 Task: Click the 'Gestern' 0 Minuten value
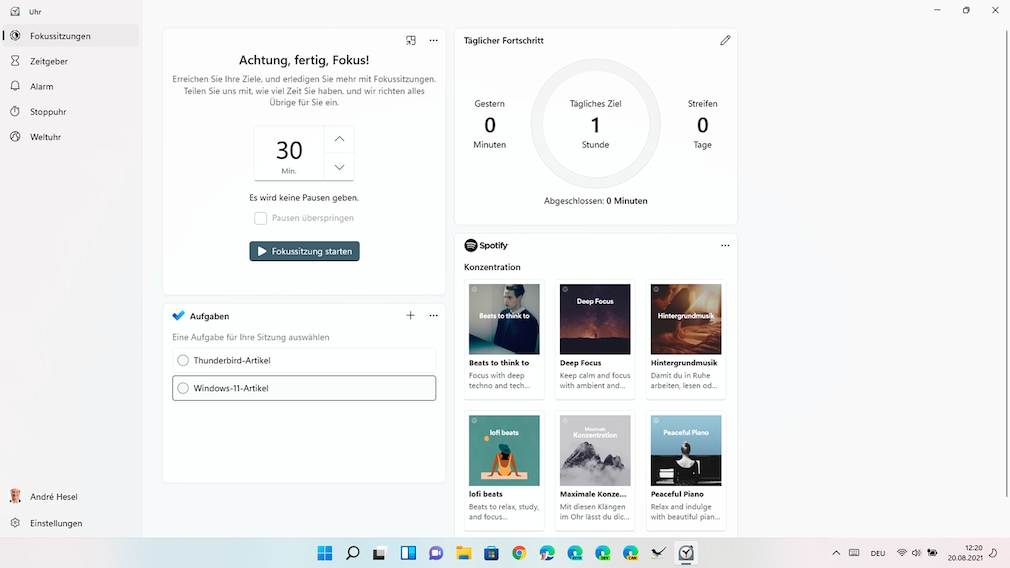point(490,124)
